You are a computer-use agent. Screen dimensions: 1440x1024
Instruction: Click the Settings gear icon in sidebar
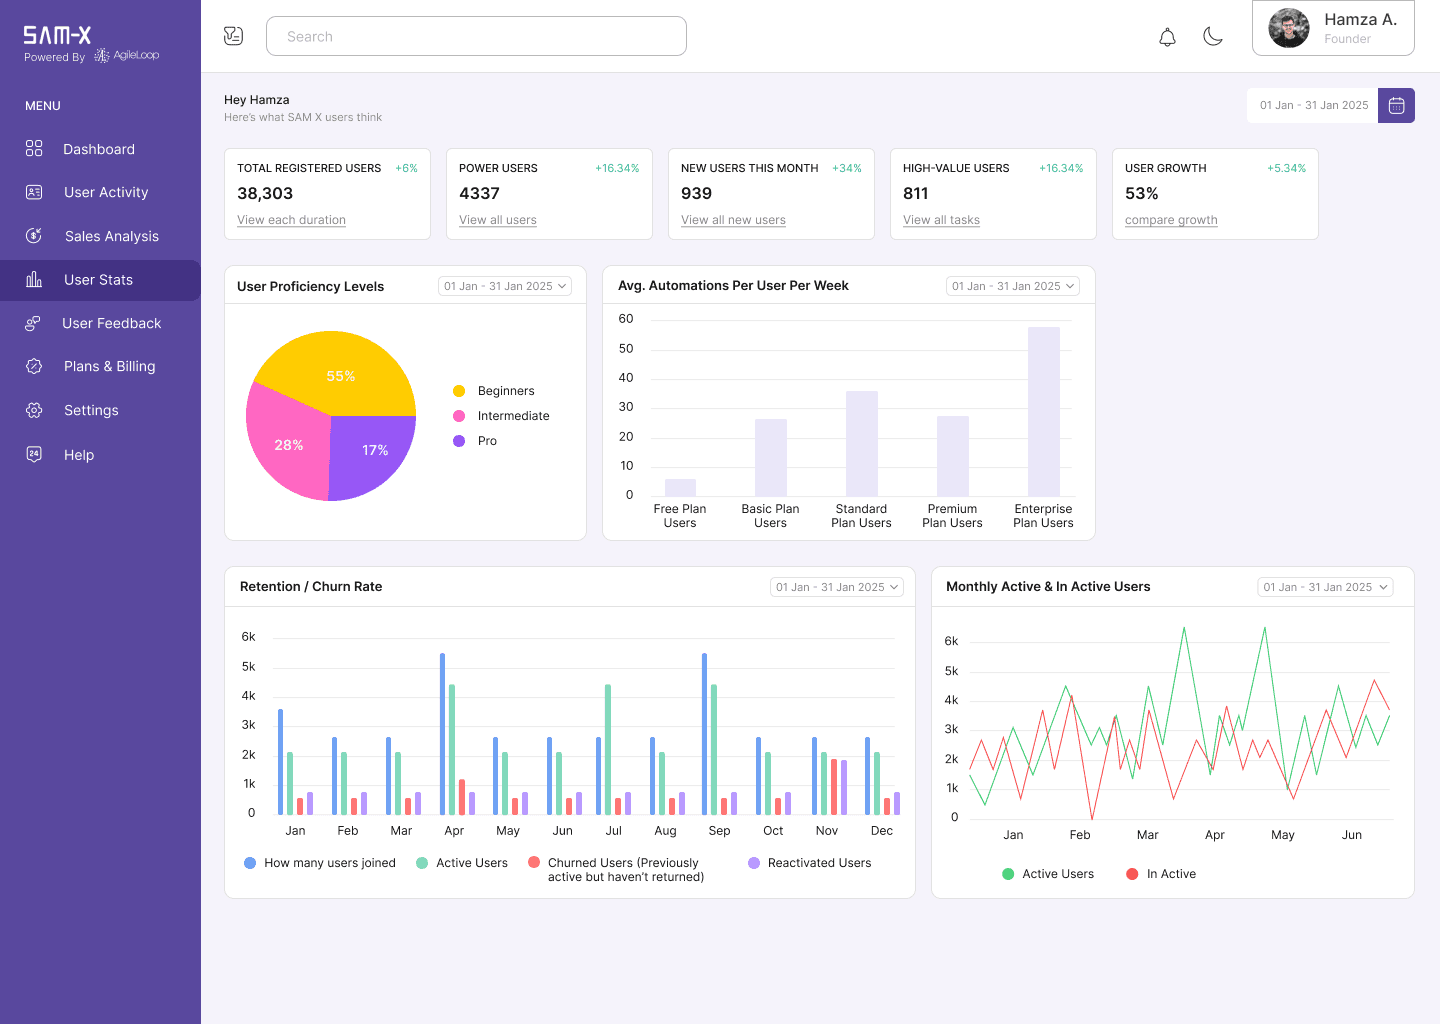tap(34, 410)
